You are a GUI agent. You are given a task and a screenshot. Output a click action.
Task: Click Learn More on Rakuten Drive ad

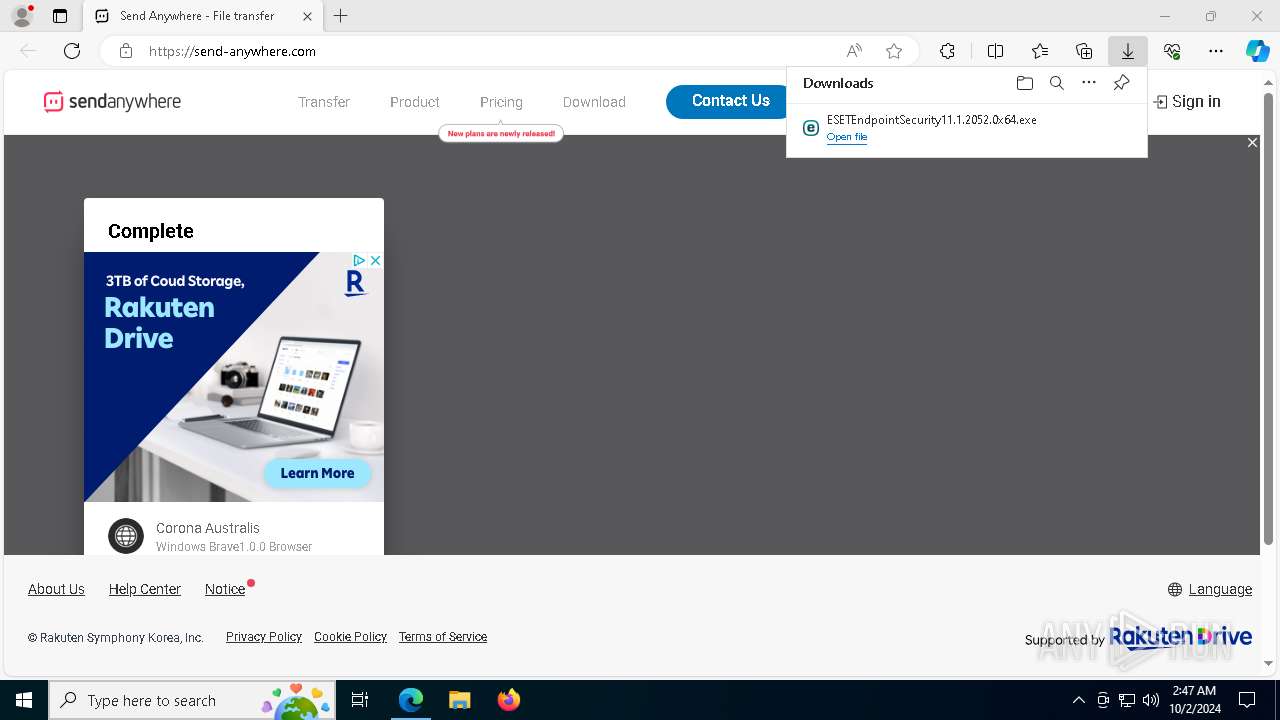pyautogui.click(x=317, y=473)
